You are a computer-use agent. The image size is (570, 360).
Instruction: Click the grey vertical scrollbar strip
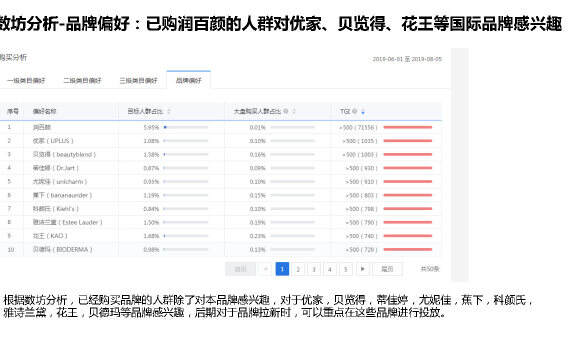[459, 164]
